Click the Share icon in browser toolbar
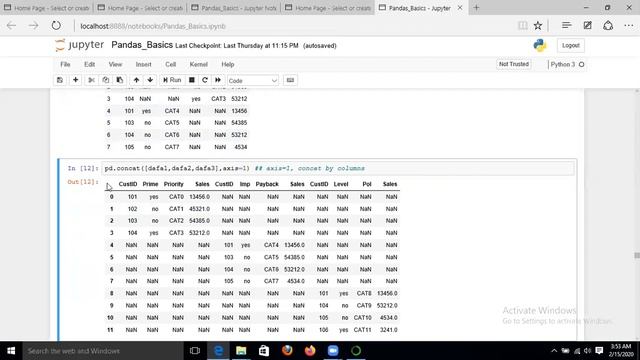This screenshot has height=360, width=640. pyautogui.click(x=608, y=25)
